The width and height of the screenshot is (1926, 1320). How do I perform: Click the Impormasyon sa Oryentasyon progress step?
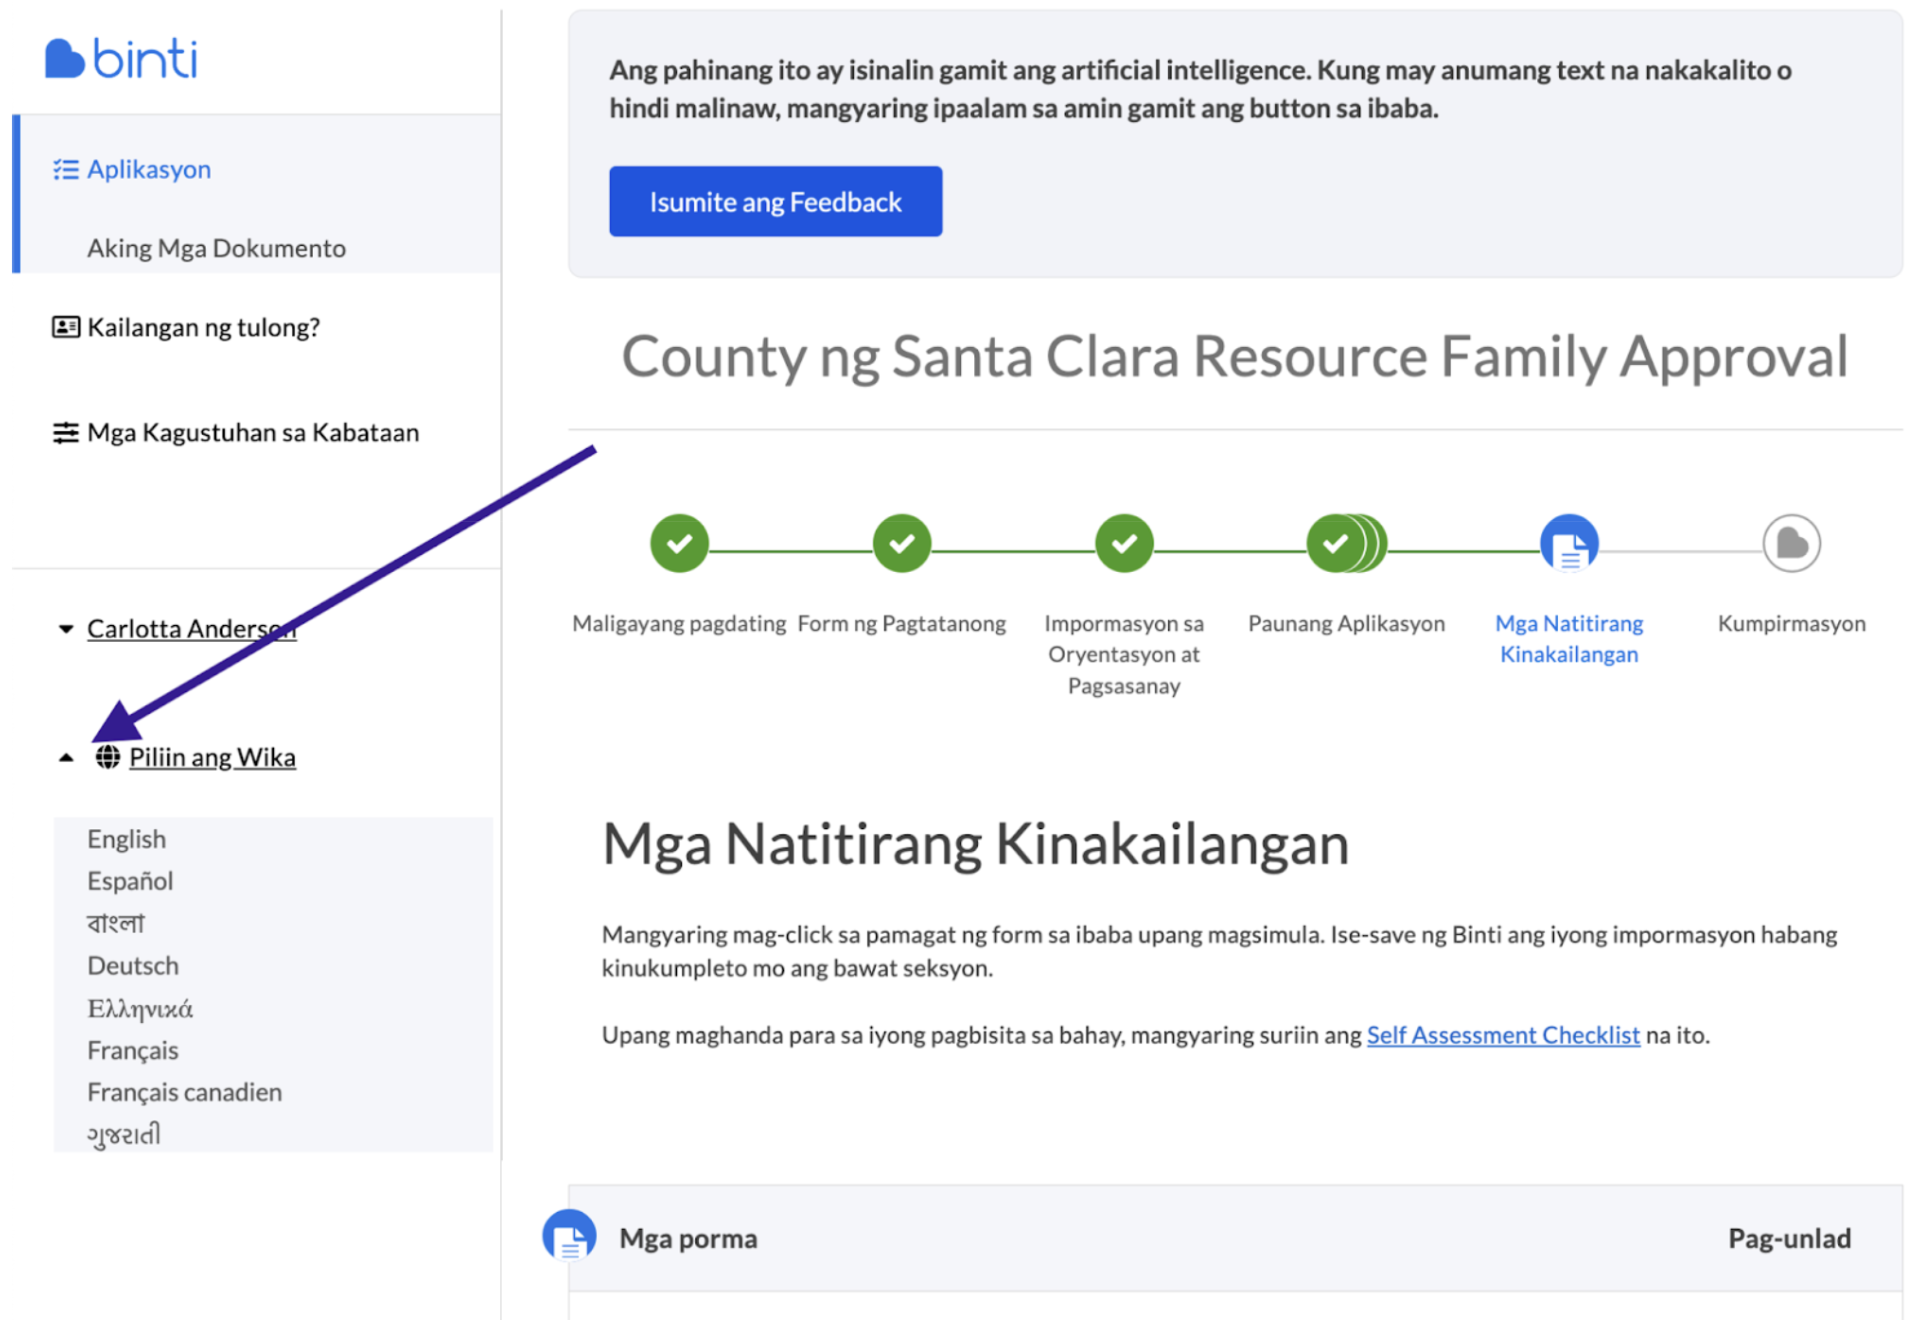(x=1123, y=543)
